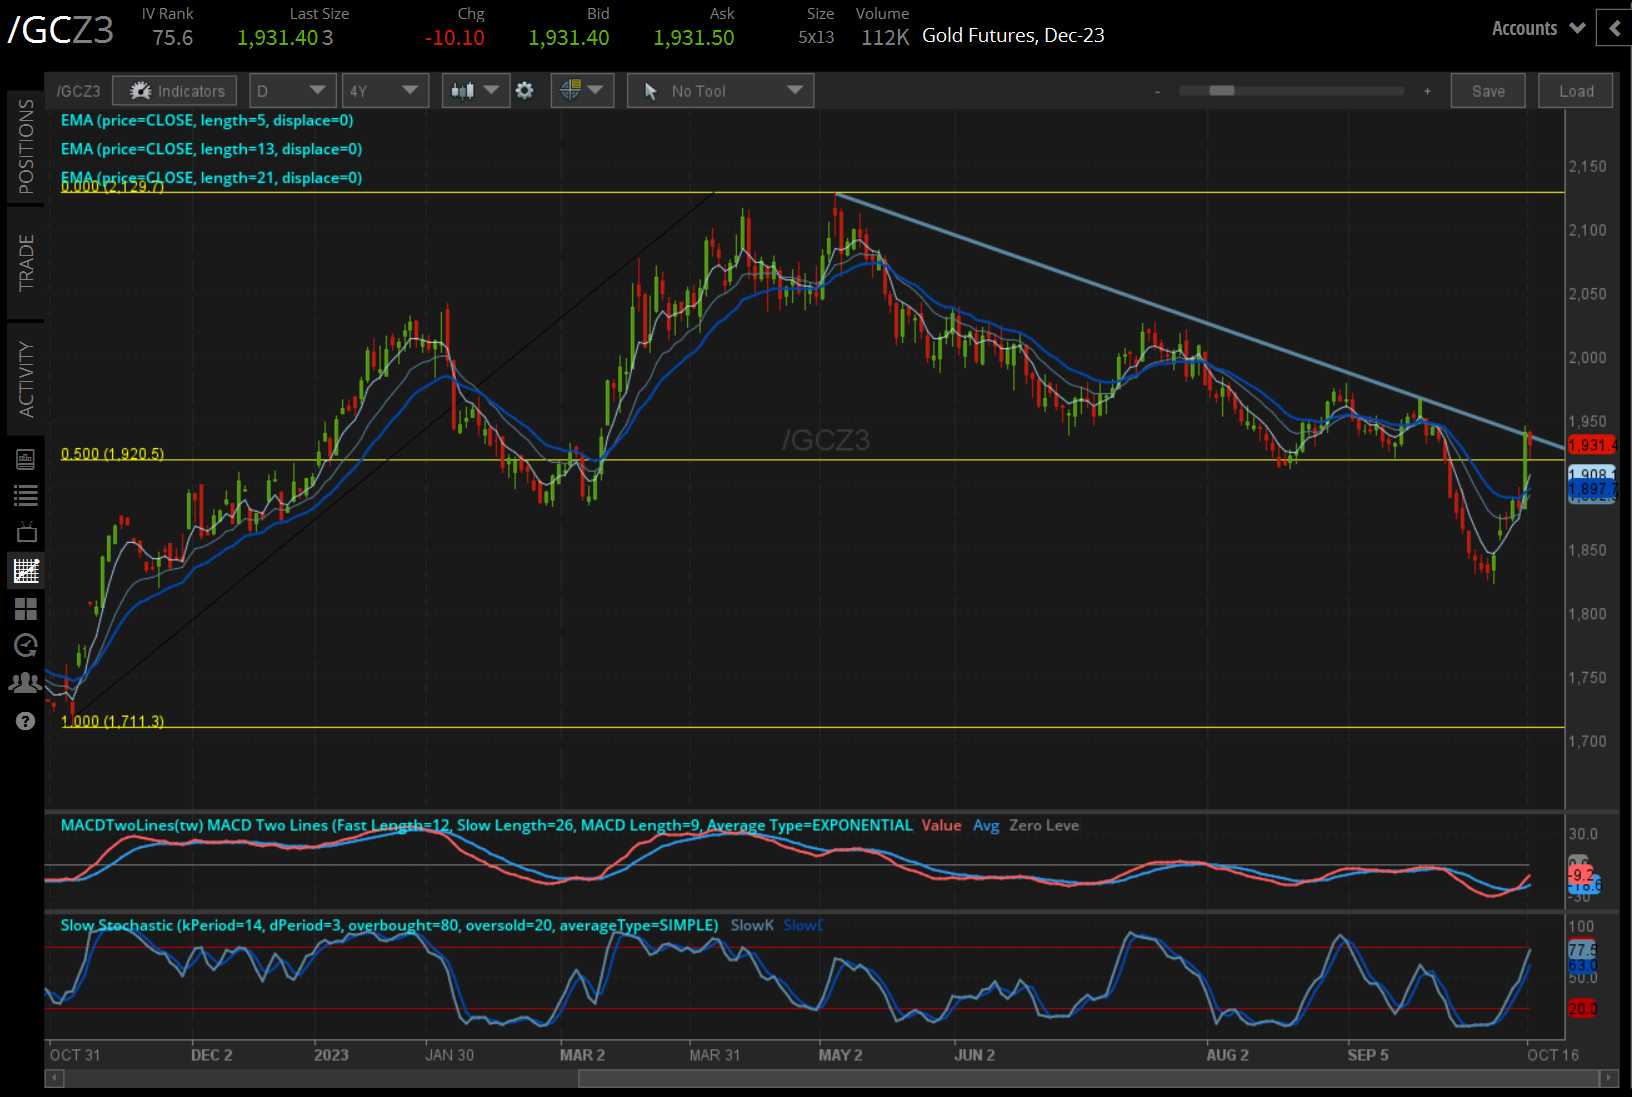Click the question mark help icon
Screen dimensions: 1632x1097
click(x=26, y=721)
